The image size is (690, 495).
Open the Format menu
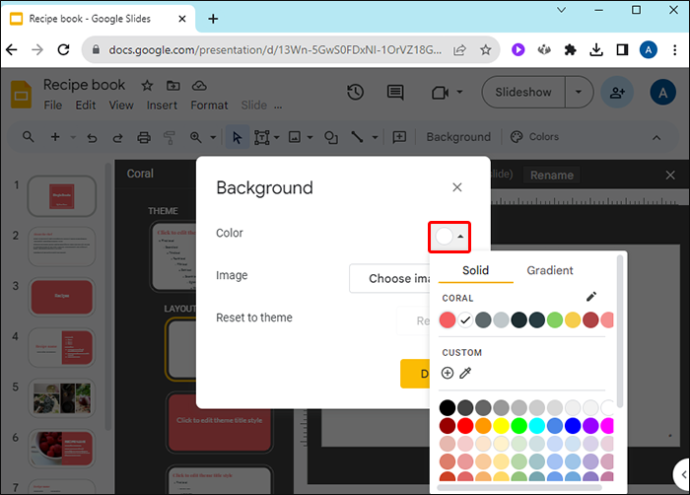click(209, 105)
